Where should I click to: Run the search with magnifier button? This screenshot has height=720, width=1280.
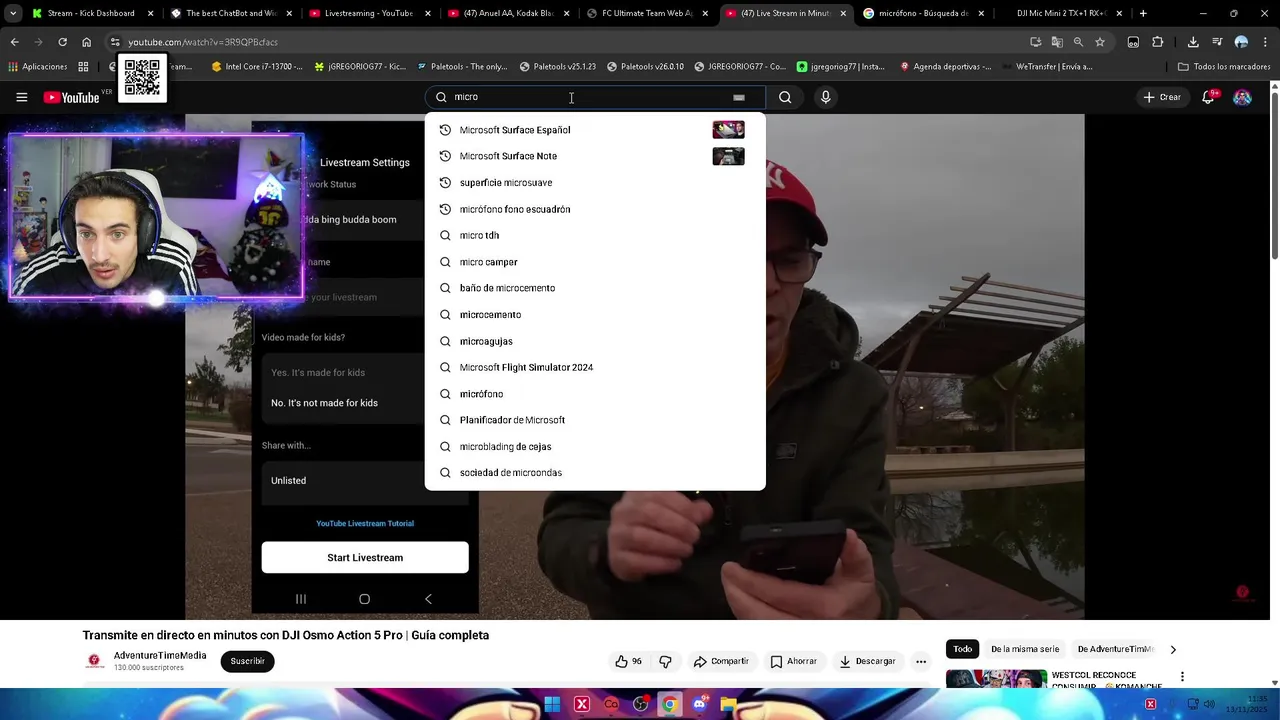(x=785, y=97)
